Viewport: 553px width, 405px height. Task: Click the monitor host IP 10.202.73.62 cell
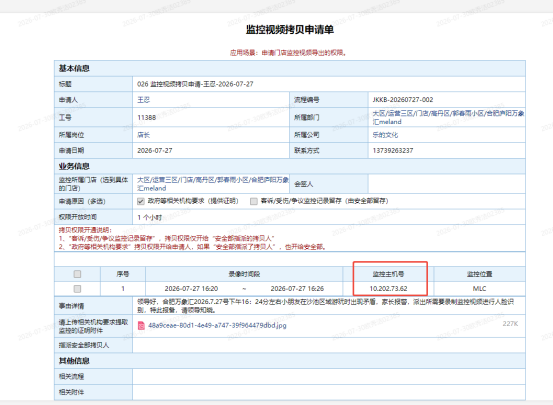pyautogui.click(x=388, y=289)
